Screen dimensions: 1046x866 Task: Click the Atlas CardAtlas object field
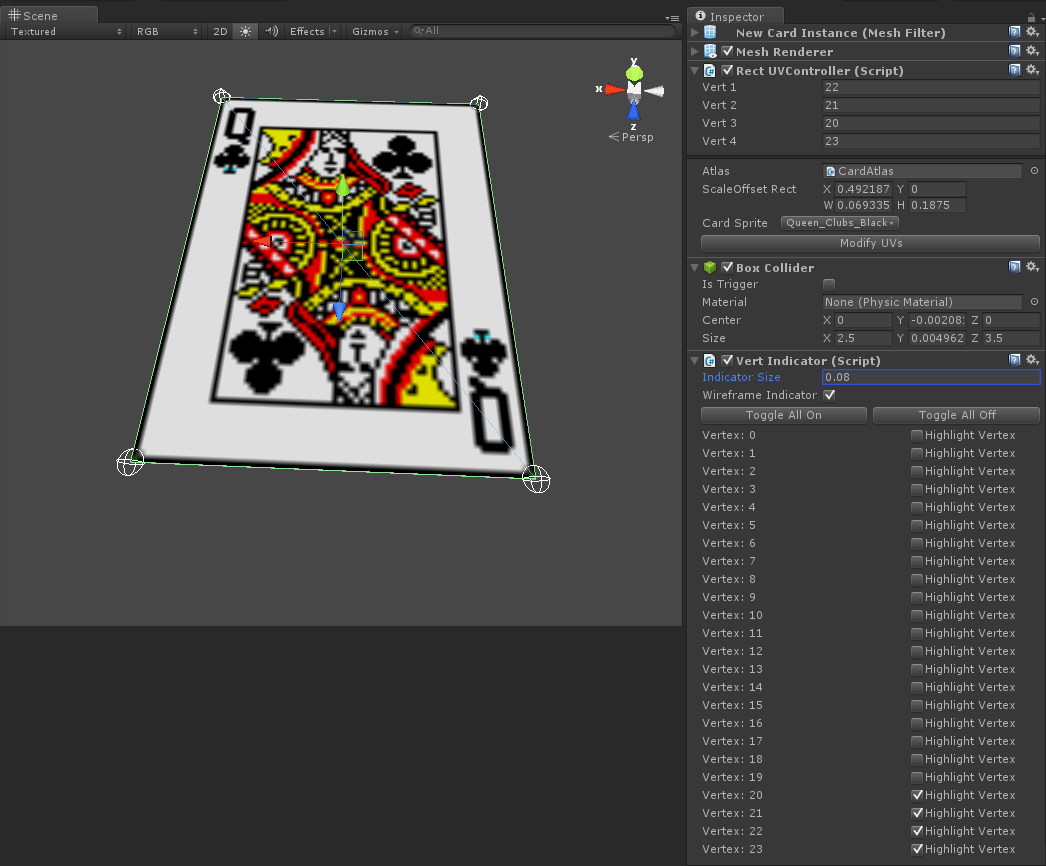922,171
